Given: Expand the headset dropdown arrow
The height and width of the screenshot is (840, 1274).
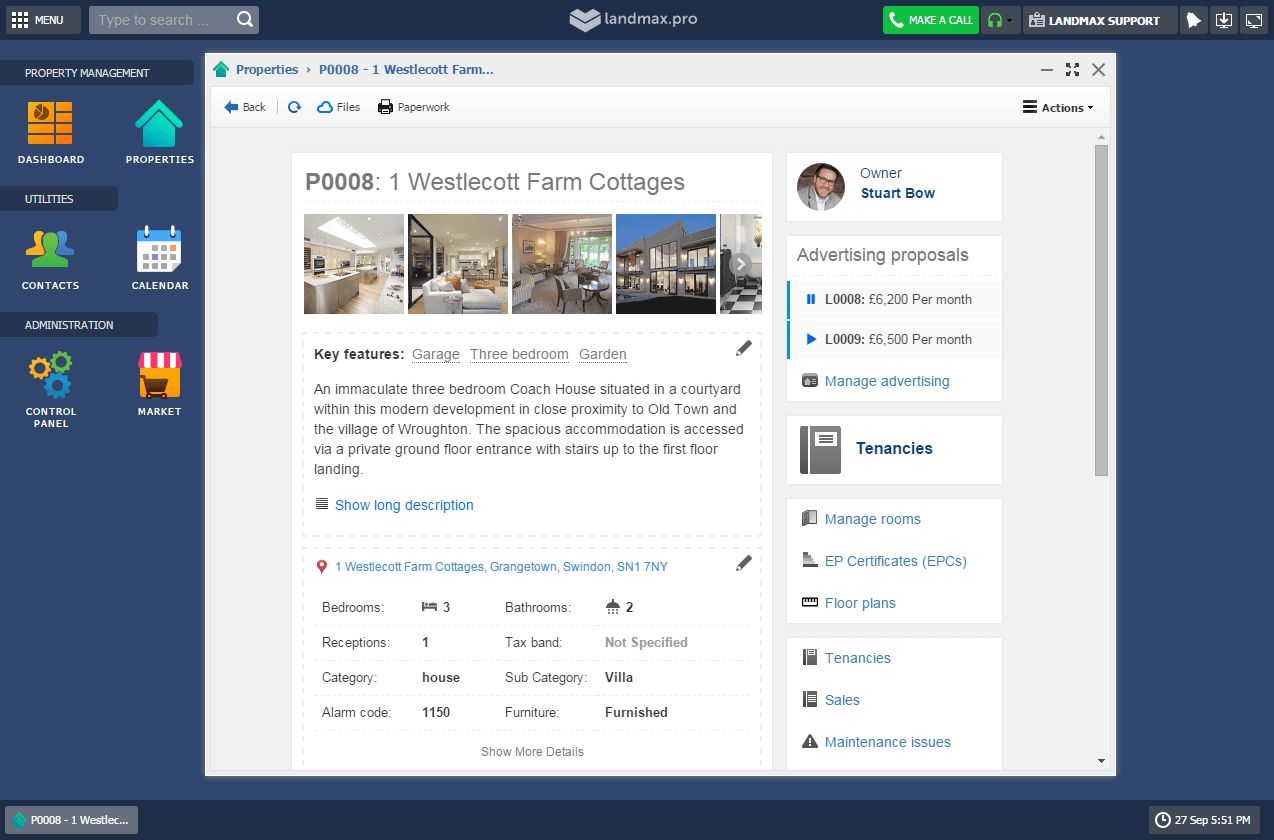Looking at the screenshot, I should pos(1010,21).
